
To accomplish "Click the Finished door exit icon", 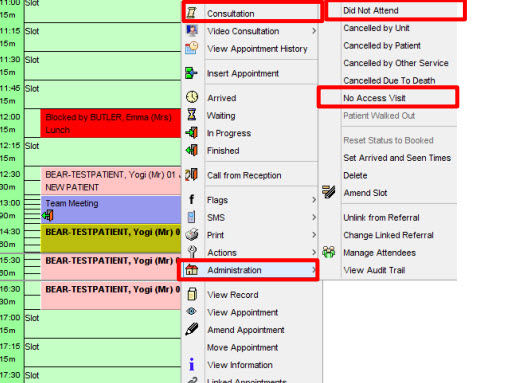I will coord(192,150).
